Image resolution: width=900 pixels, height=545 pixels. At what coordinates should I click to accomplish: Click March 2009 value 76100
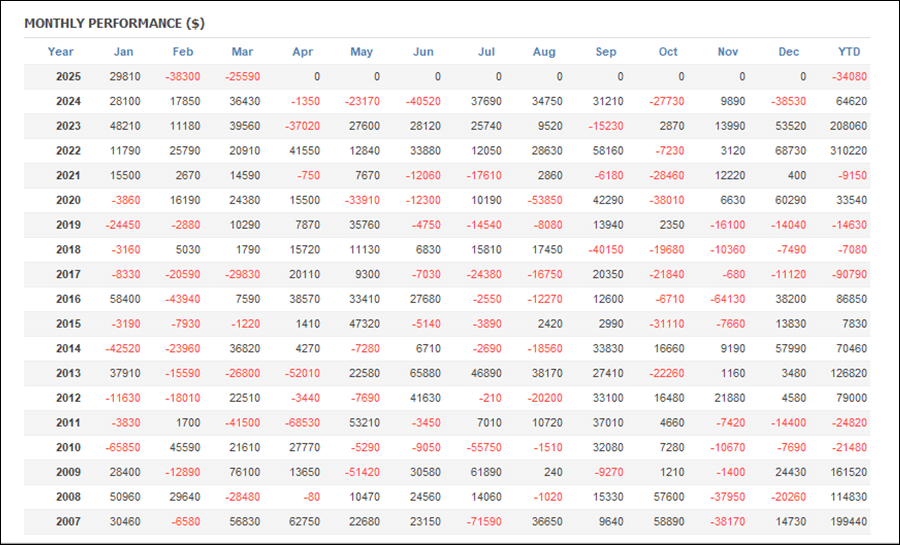point(245,472)
